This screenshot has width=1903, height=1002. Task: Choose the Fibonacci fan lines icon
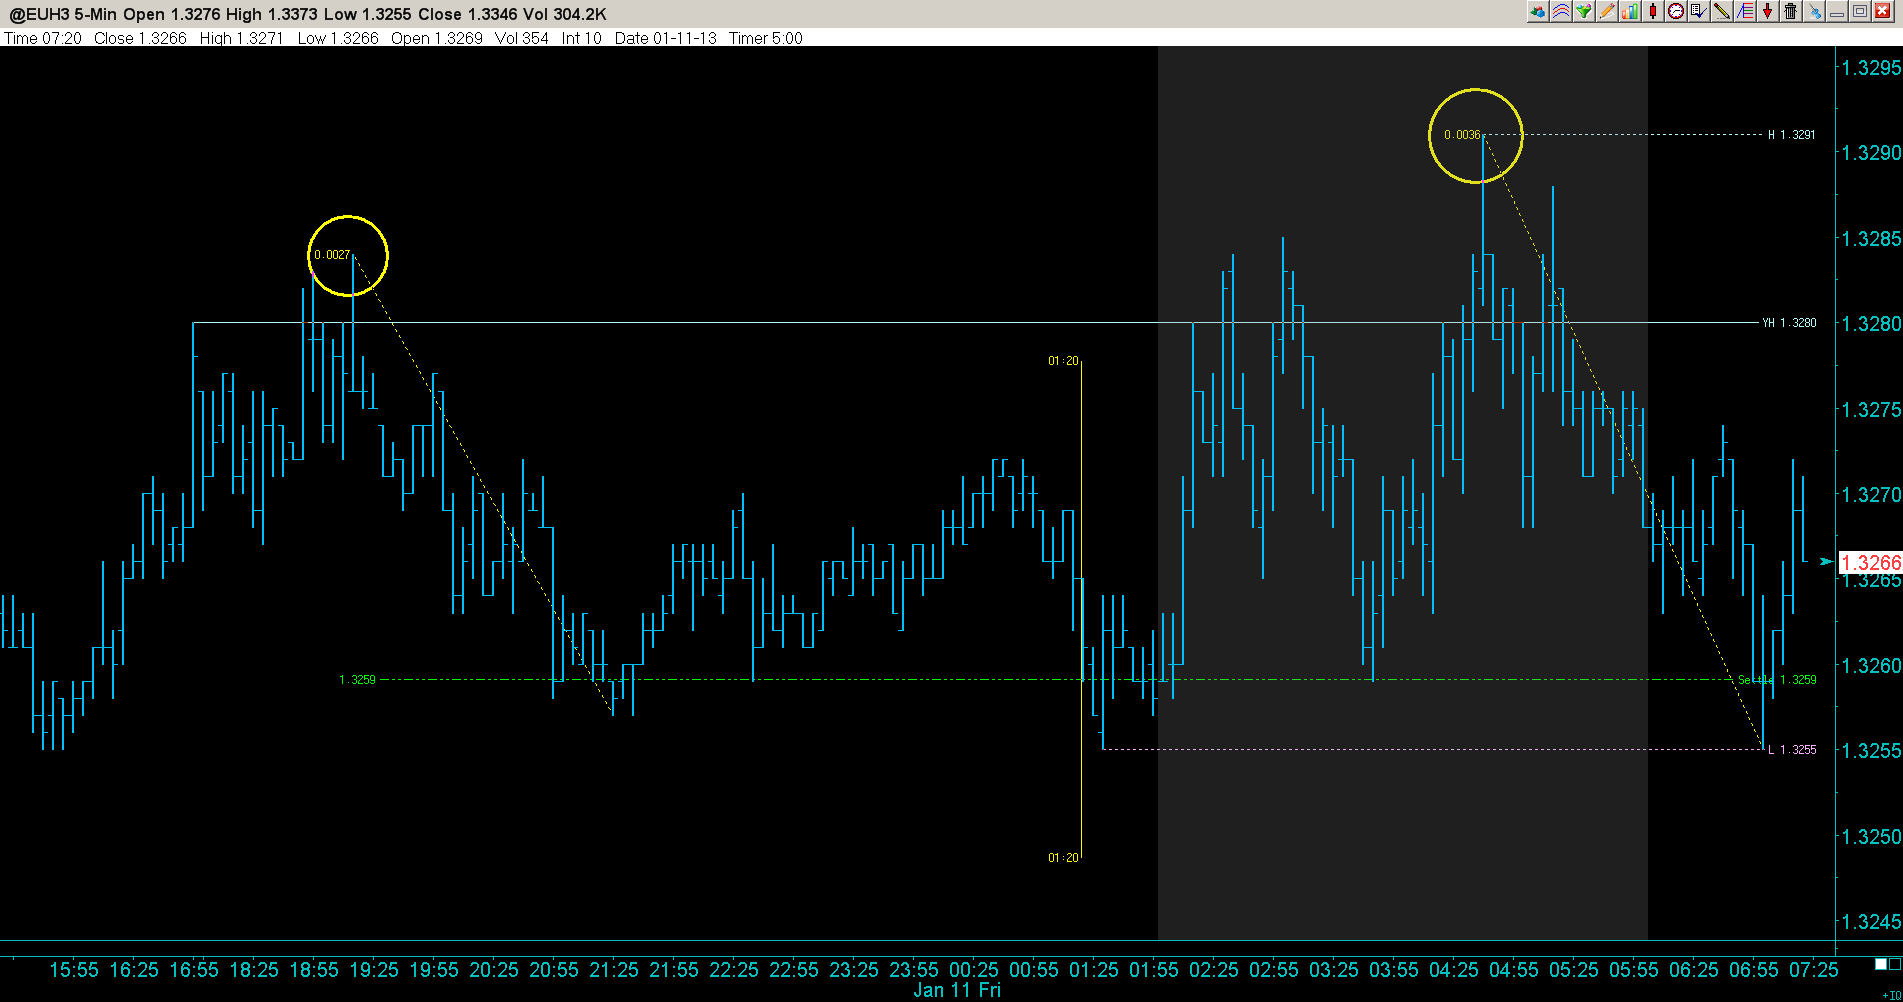coord(1745,11)
